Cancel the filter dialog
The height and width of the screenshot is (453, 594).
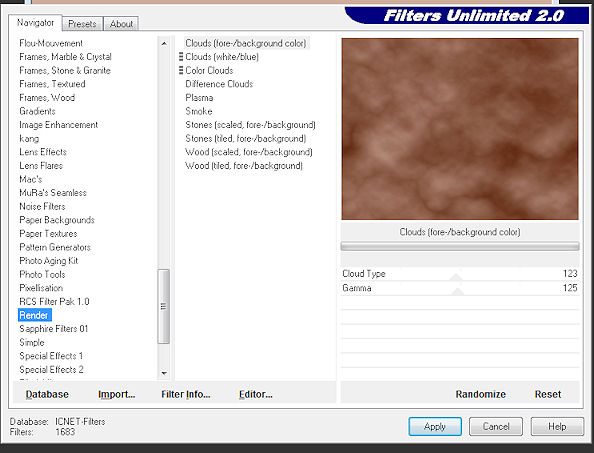[496, 426]
